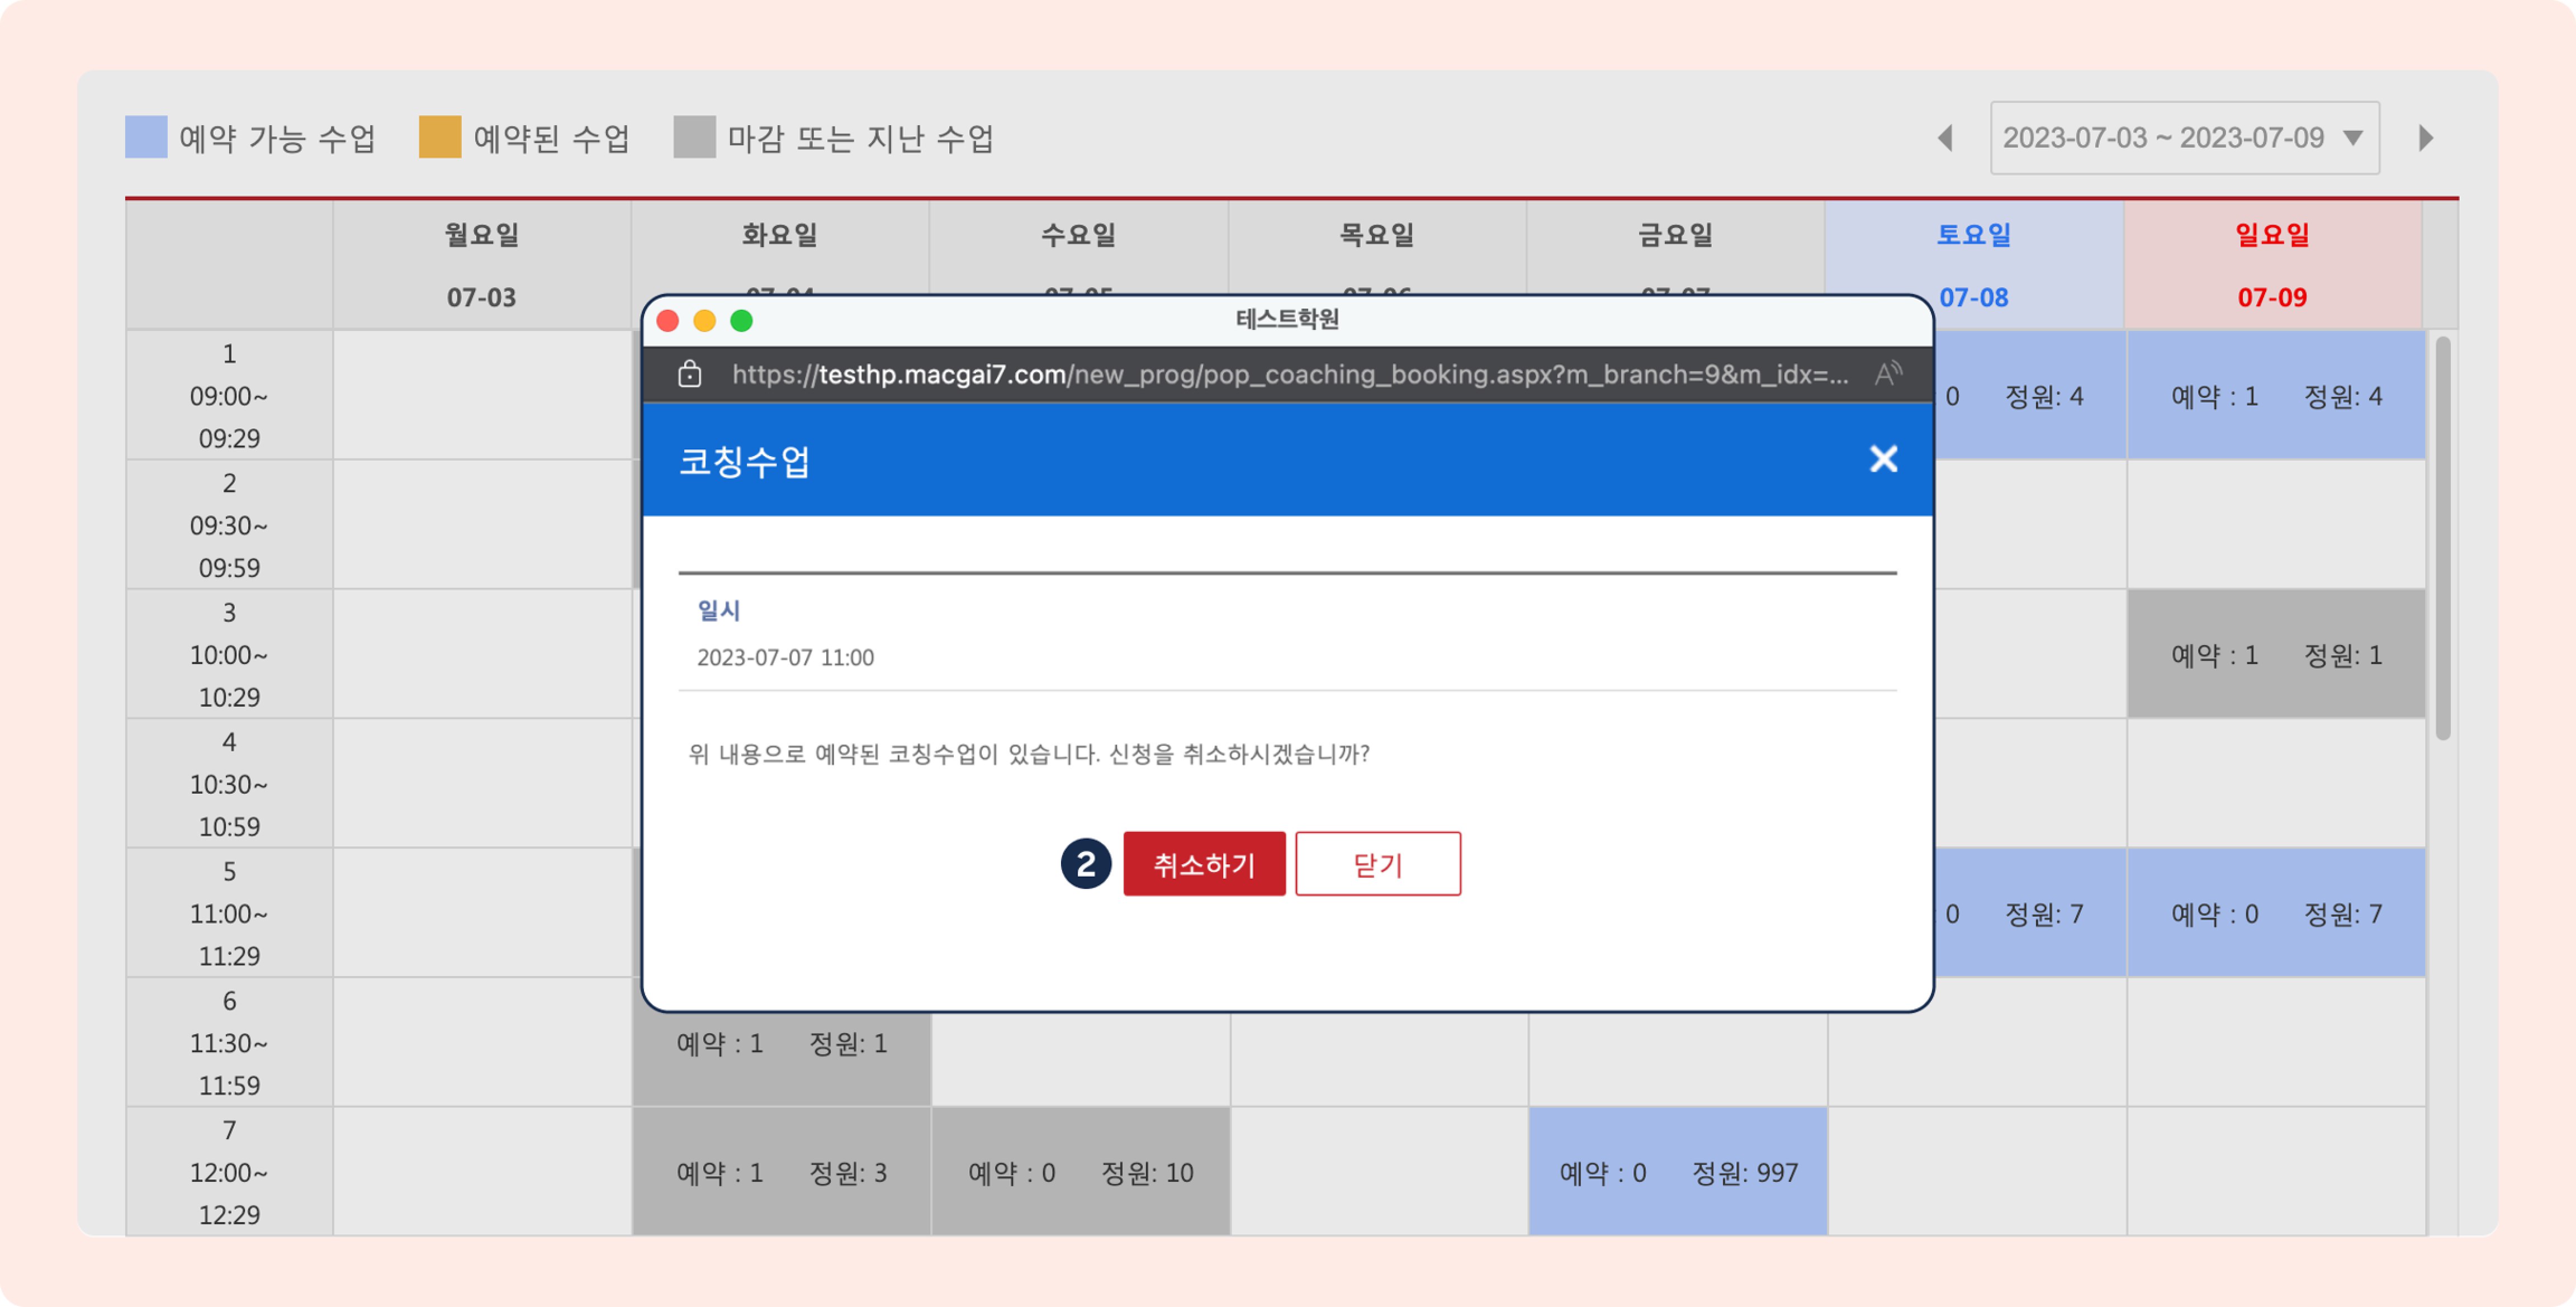The height and width of the screenshot is (1307, 2576).
Task: Click the orange 예약된 수업 legend swatch
Action: 439,137
